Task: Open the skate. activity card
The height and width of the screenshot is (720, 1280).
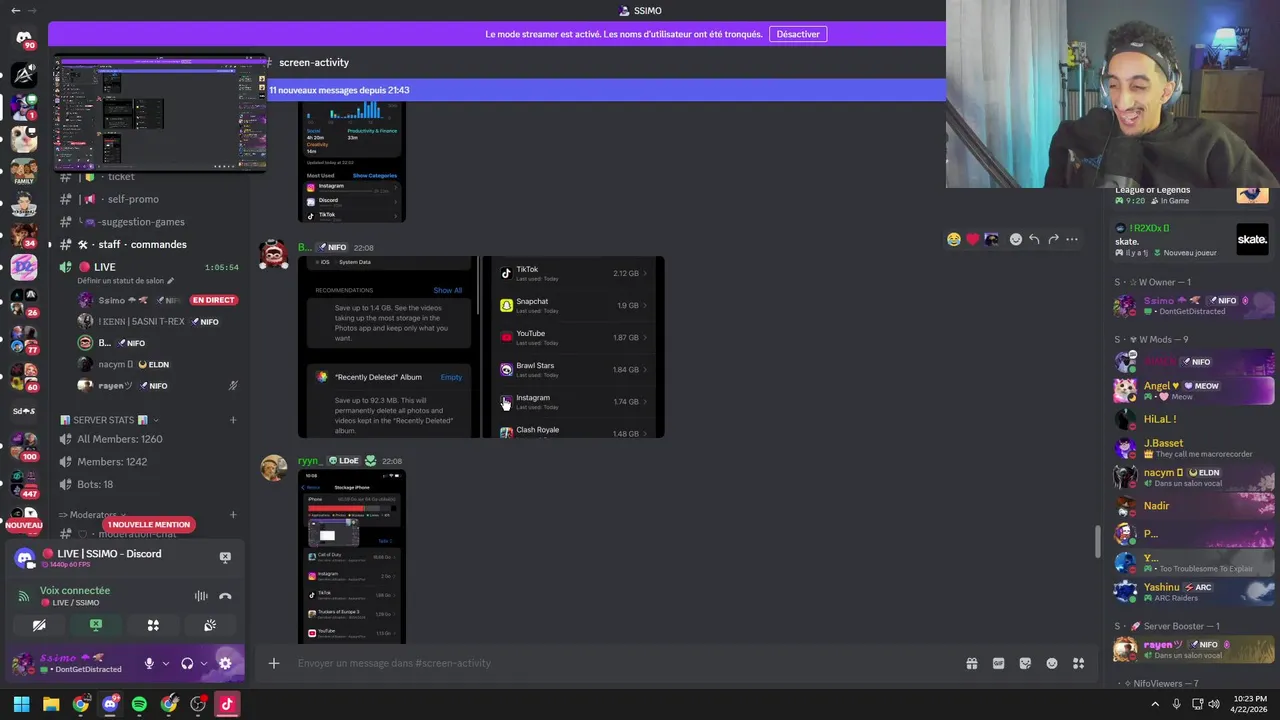Action: click(1192, 240)
